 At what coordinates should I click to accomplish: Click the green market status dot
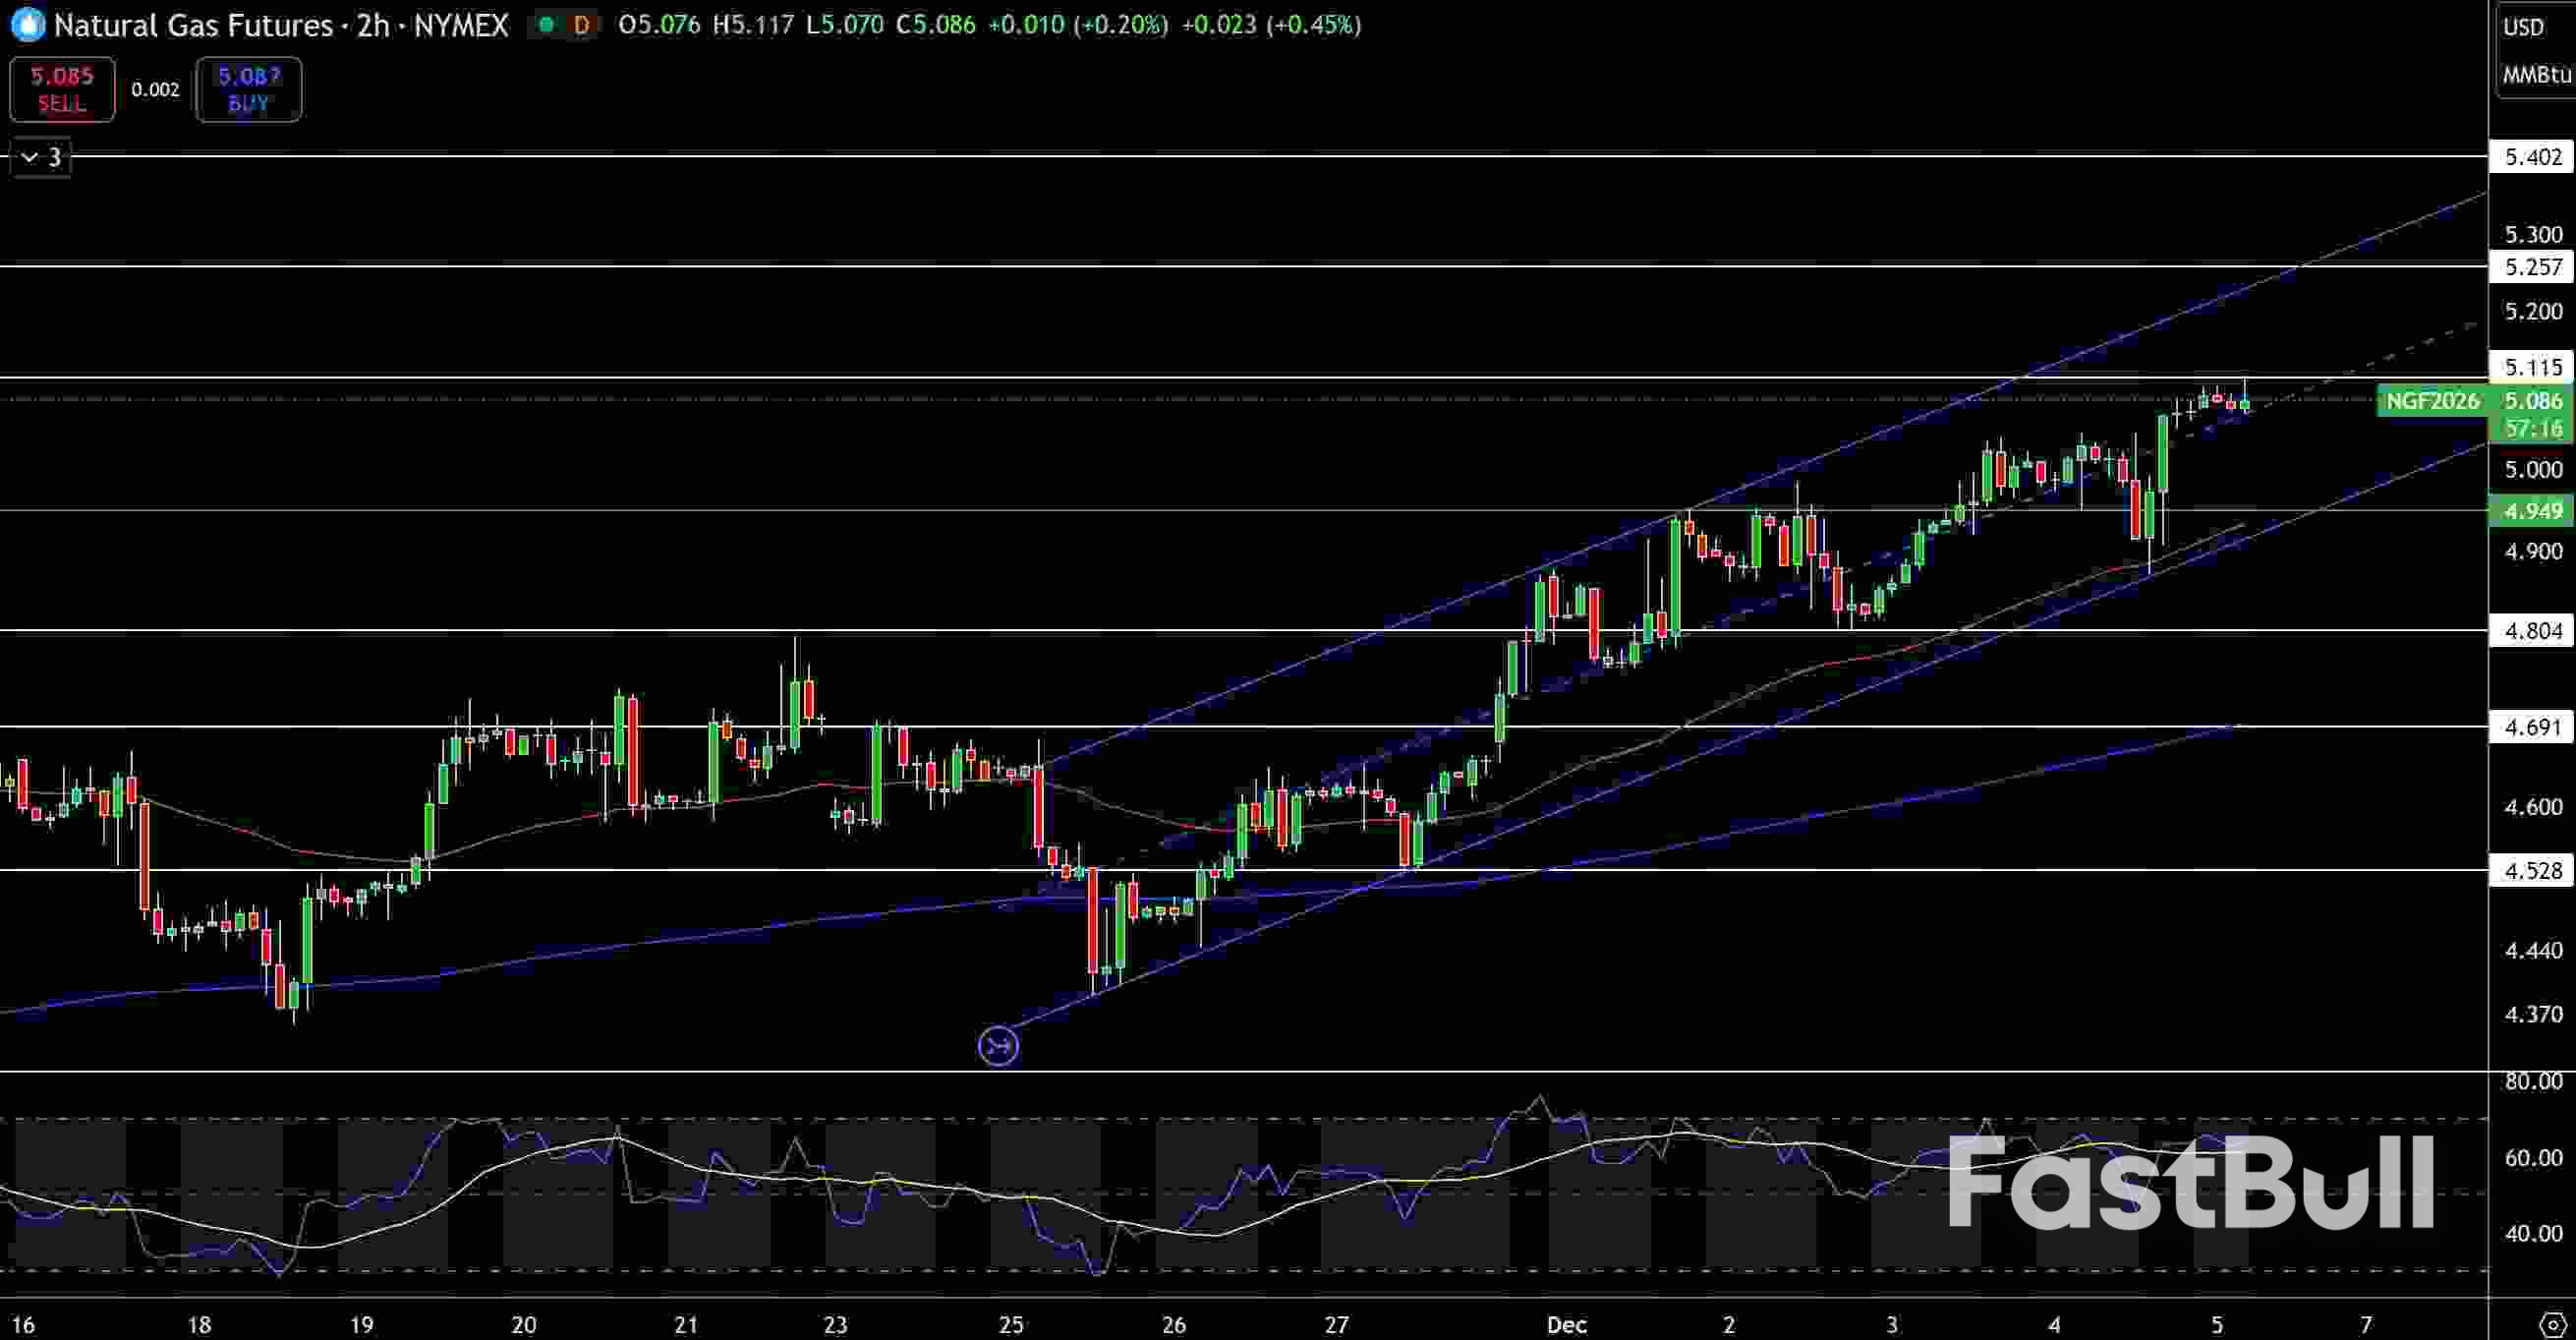545,25
